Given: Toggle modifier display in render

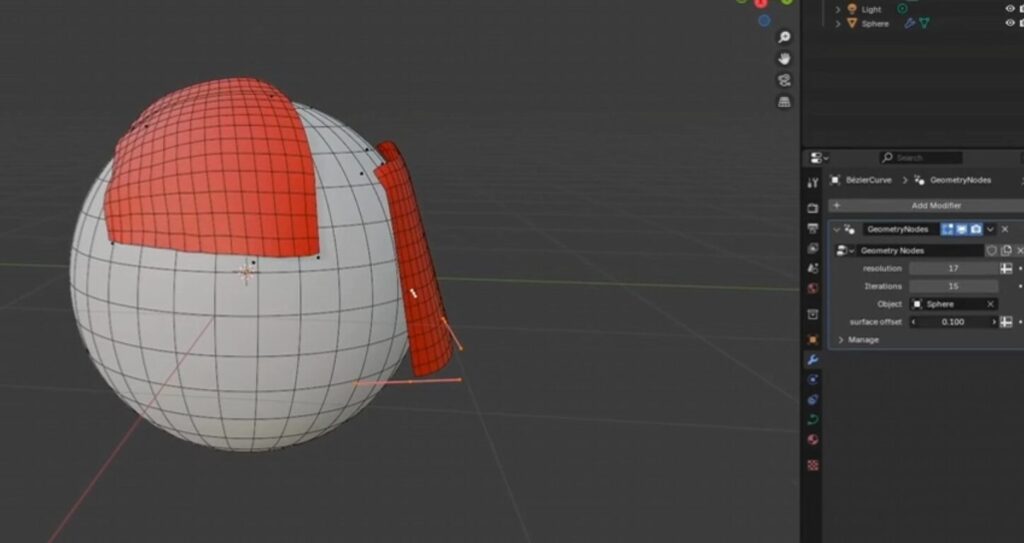Looking at the screenshot, I should [976, 229].
